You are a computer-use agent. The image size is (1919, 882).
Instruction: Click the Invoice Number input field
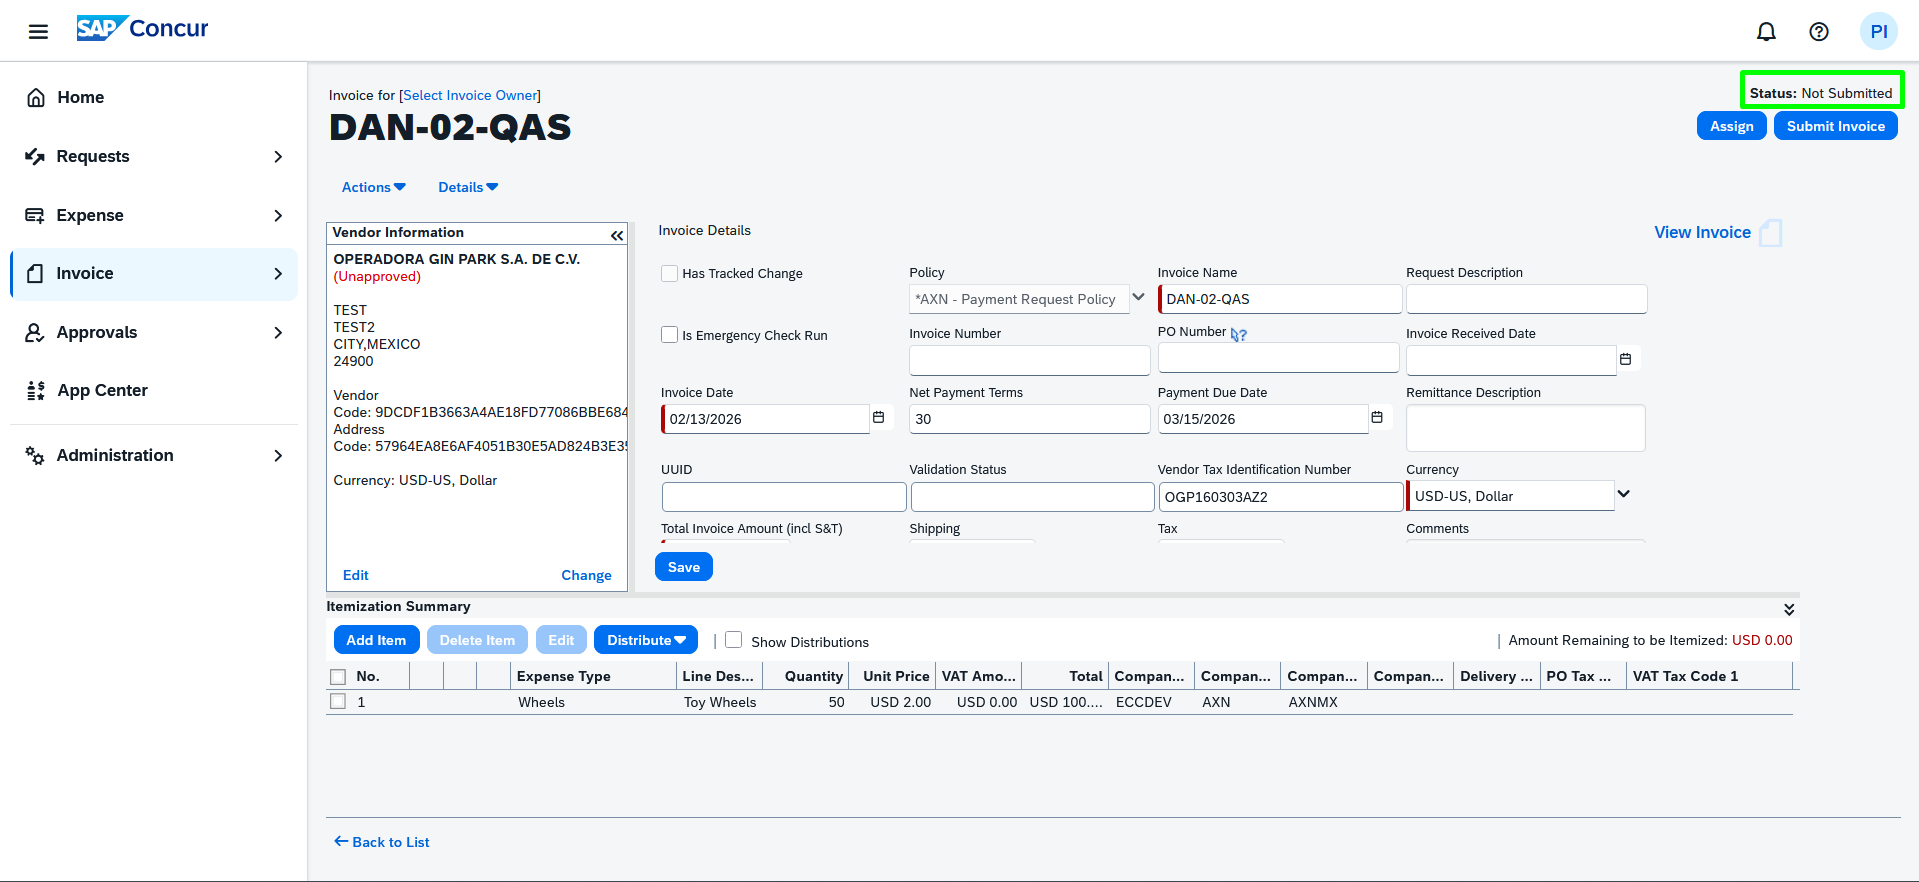click(1029, 360)
